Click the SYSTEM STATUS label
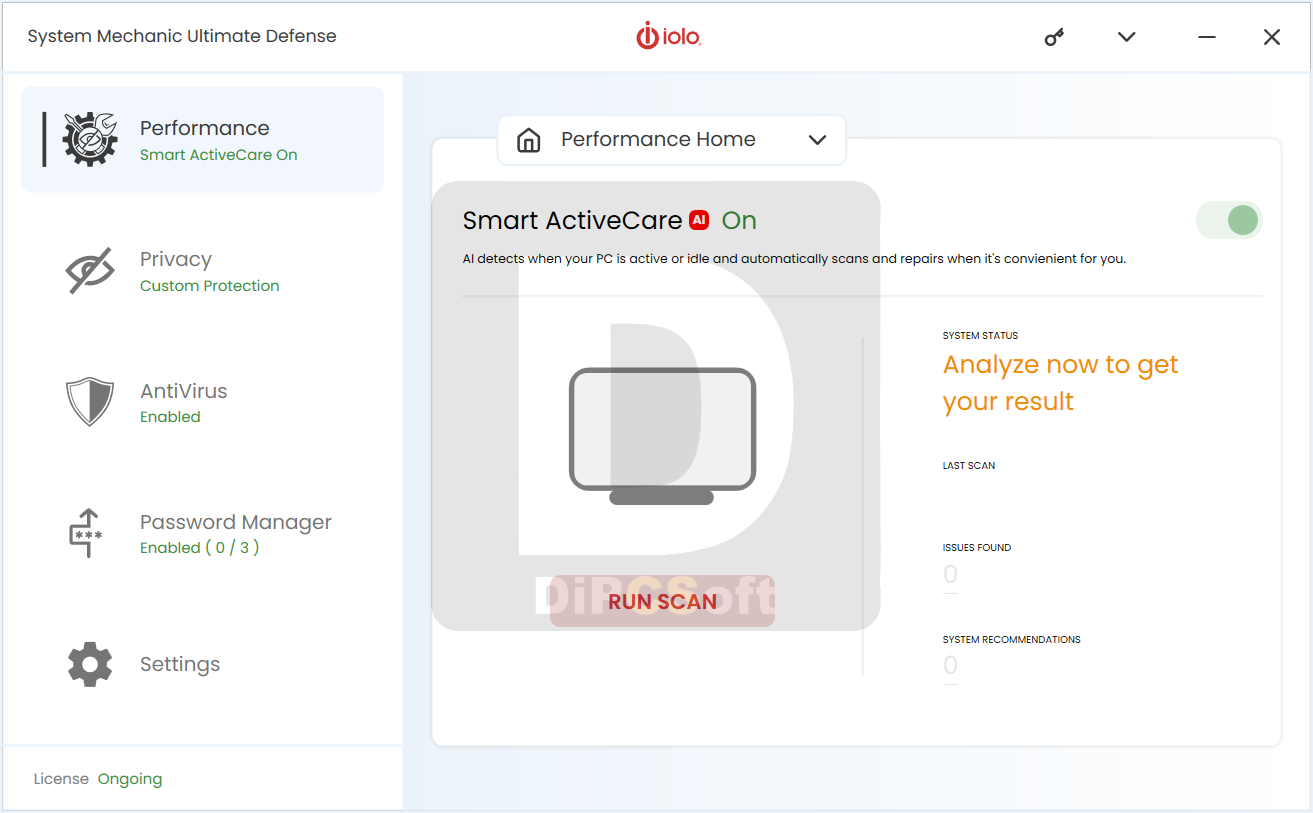The image size is (1313, 813). [981, 336]
